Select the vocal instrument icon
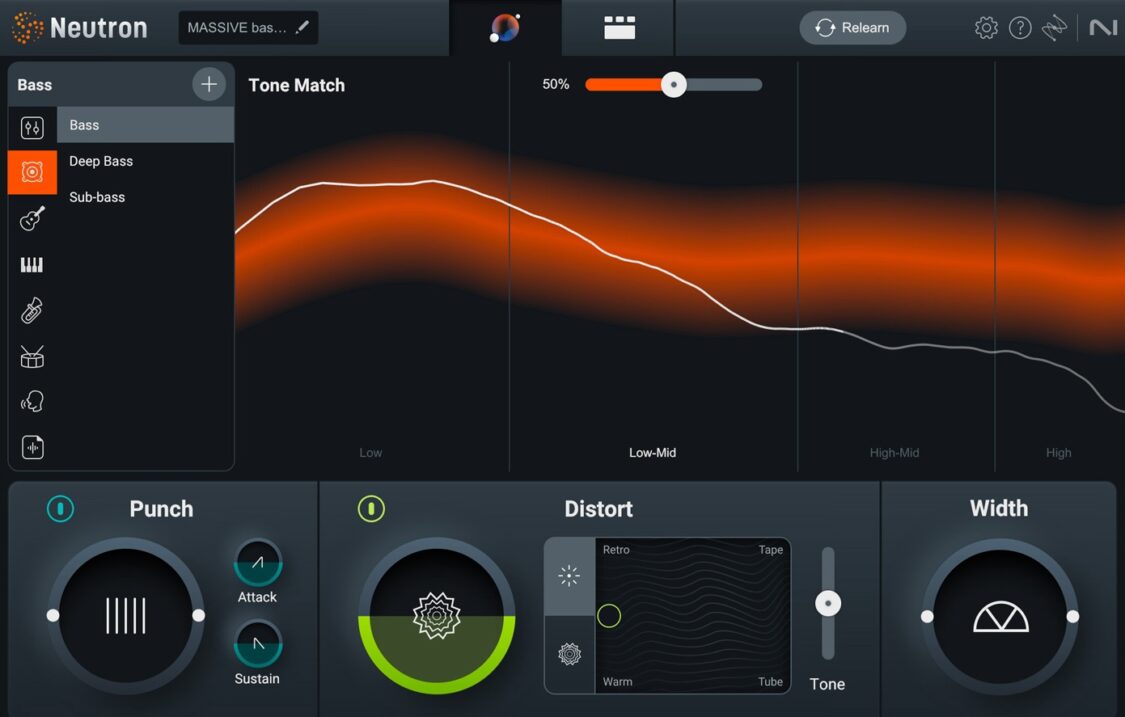Image resolution: width=1125 pixels, height=717 pixels. pos(31,401)
